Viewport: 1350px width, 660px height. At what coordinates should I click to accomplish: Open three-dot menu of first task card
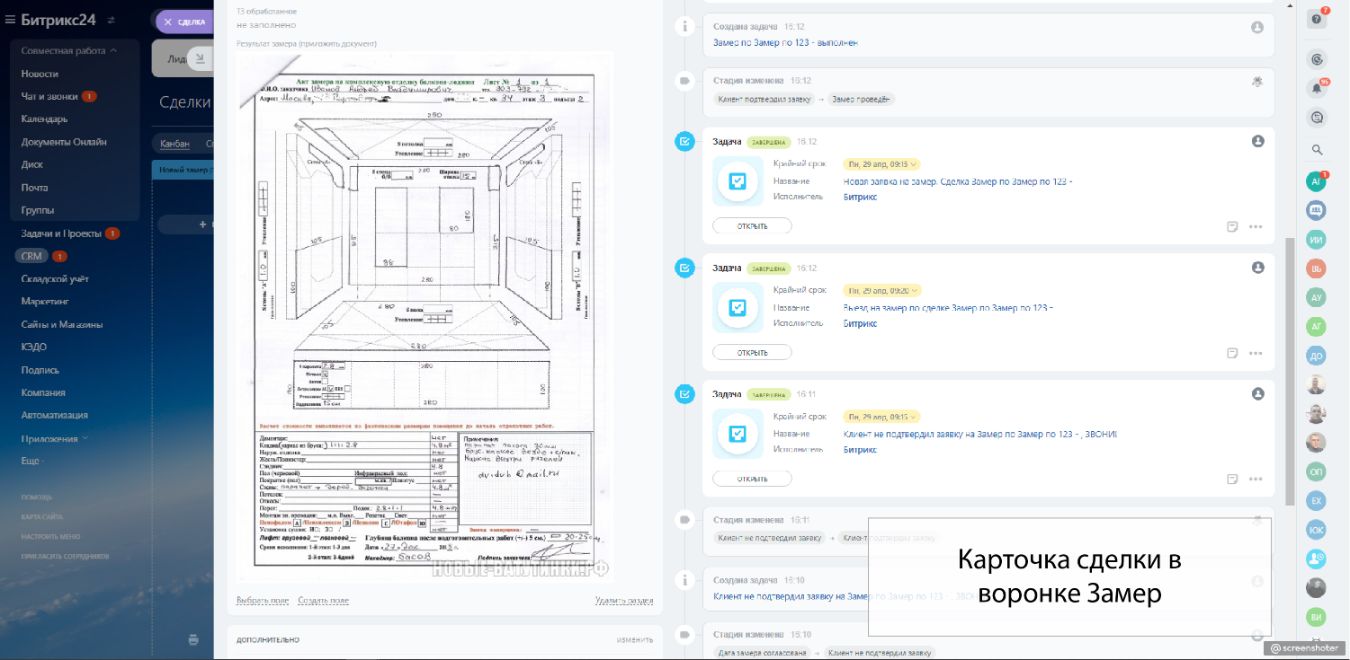tap(1255, 227)
